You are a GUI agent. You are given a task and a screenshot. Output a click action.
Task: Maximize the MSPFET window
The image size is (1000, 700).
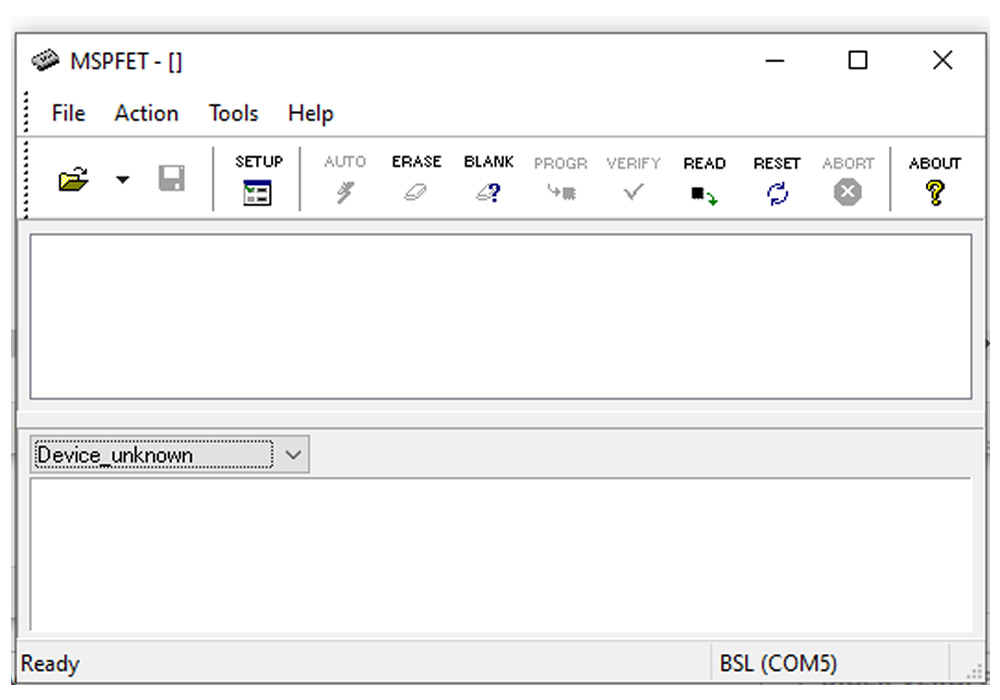click(x=858, y=61)
